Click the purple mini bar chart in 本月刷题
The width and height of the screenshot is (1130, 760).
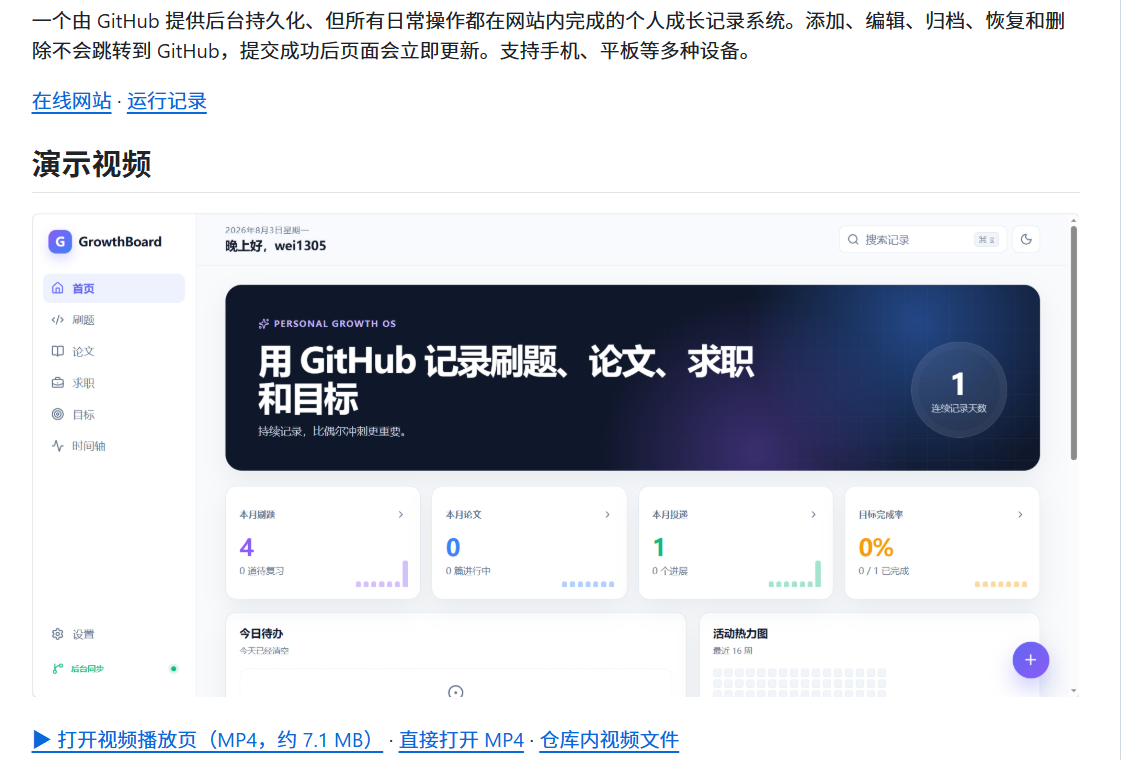(x=382, y=574)
